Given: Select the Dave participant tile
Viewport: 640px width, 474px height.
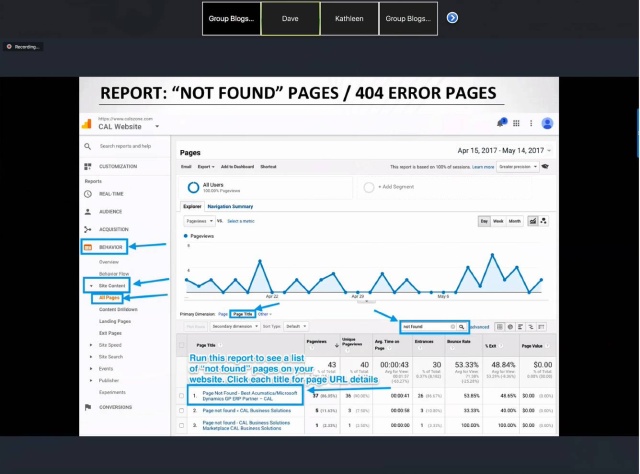Looking at the screenshot, I should pos(290,18).
